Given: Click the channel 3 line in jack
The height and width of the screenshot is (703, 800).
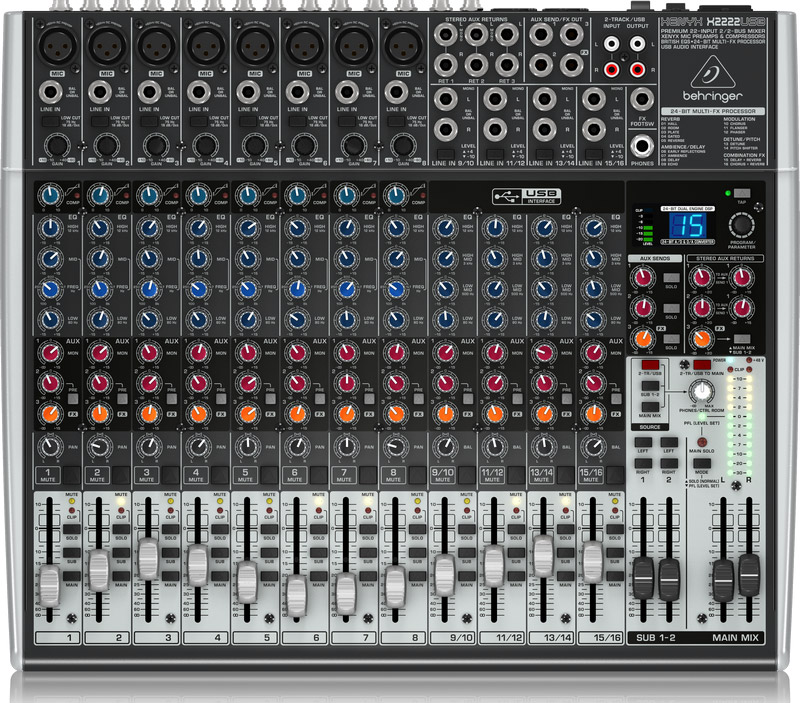Looking at the screenshot, I should pos(149,93).
